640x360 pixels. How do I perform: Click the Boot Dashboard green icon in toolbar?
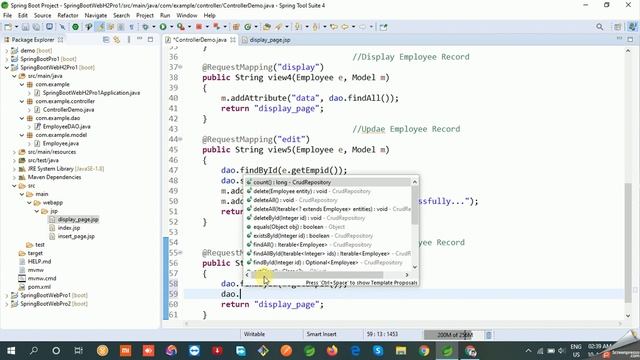pyautogui.click(x=76, y=27)
